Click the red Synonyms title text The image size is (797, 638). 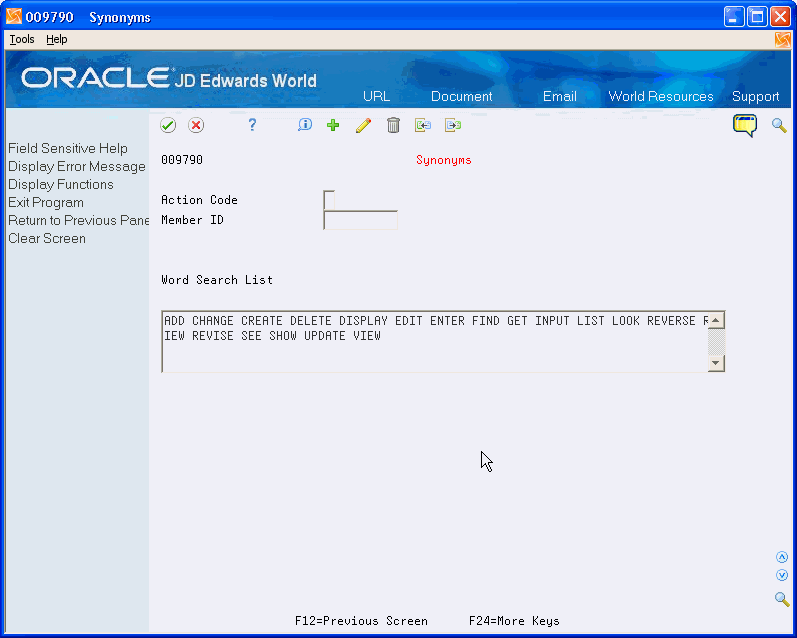[x=444, y=160]
